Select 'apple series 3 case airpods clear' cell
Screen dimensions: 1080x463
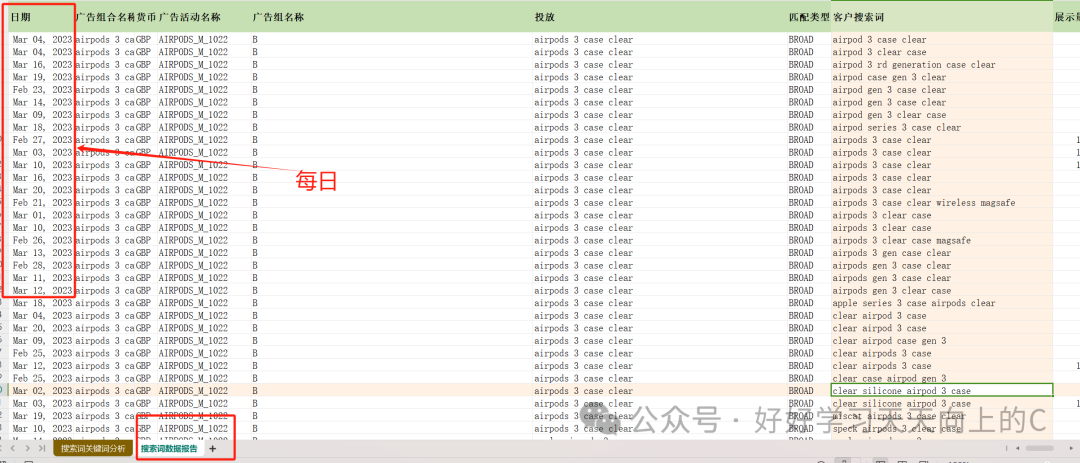pyautogui.click(x=942, y=303)
